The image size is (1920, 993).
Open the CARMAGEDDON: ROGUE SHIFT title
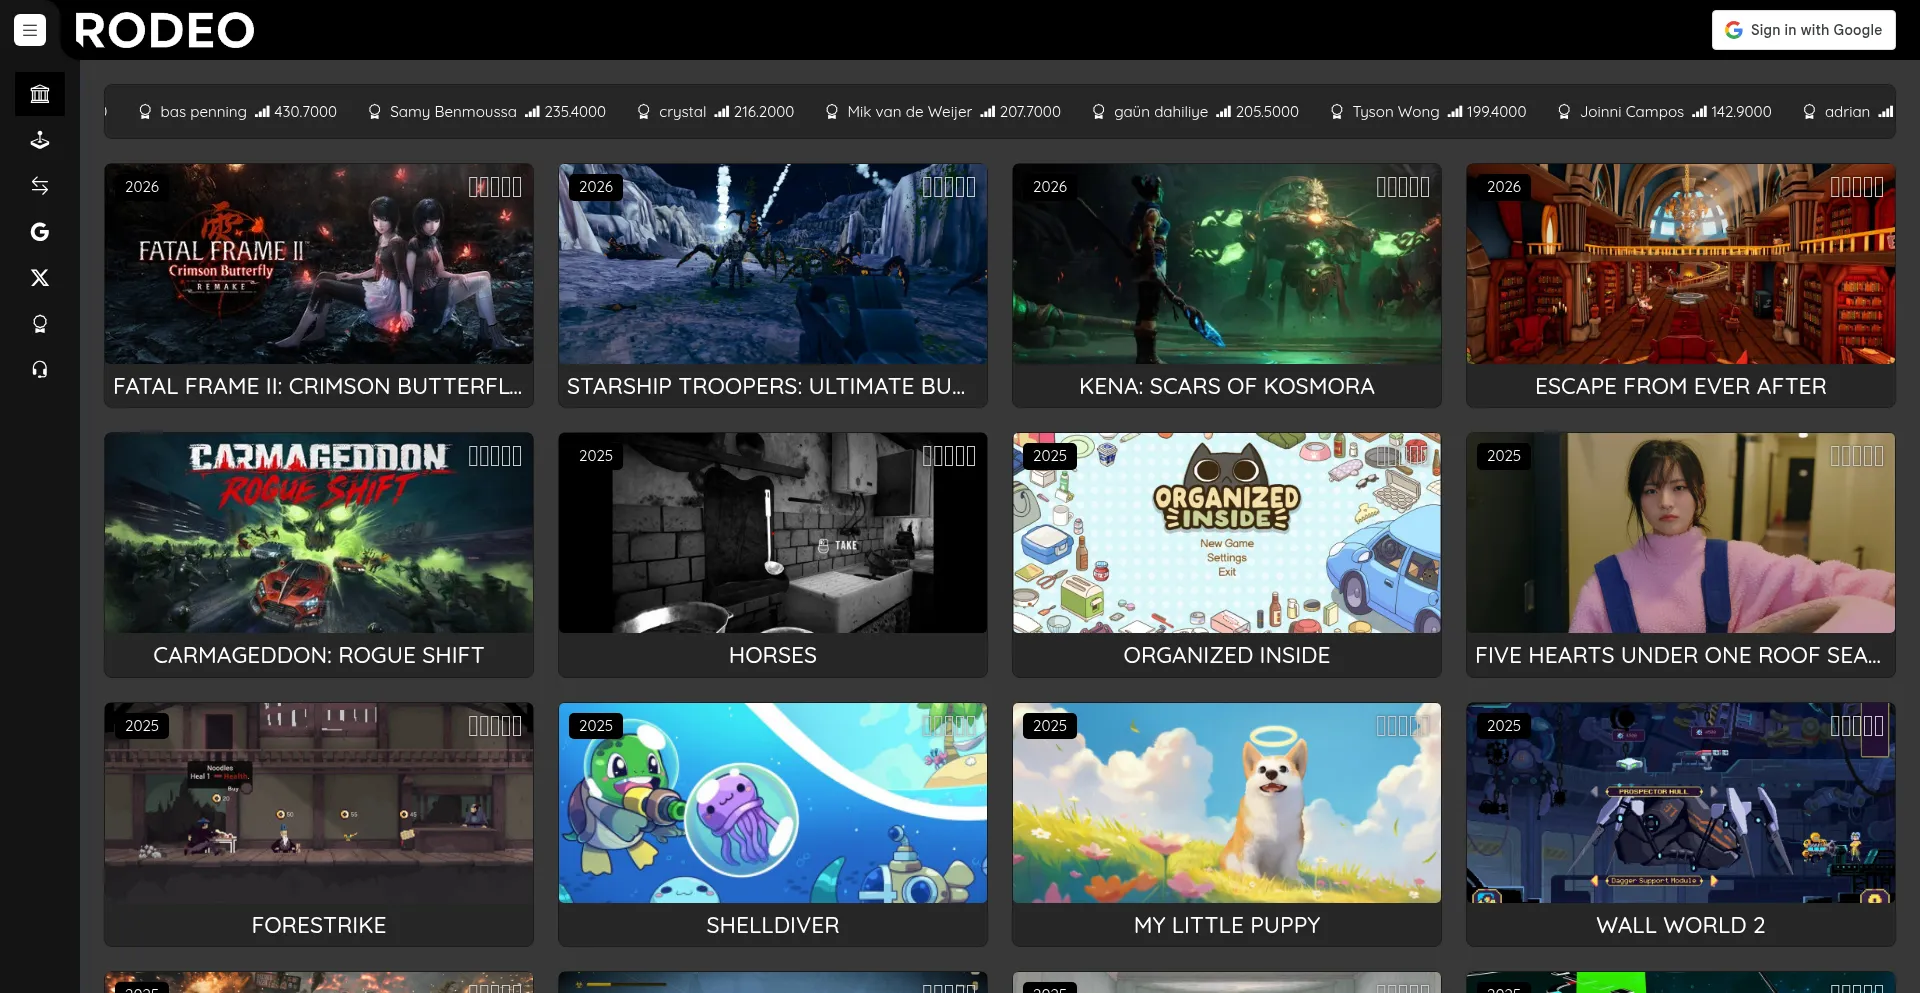tap(318, 655)
